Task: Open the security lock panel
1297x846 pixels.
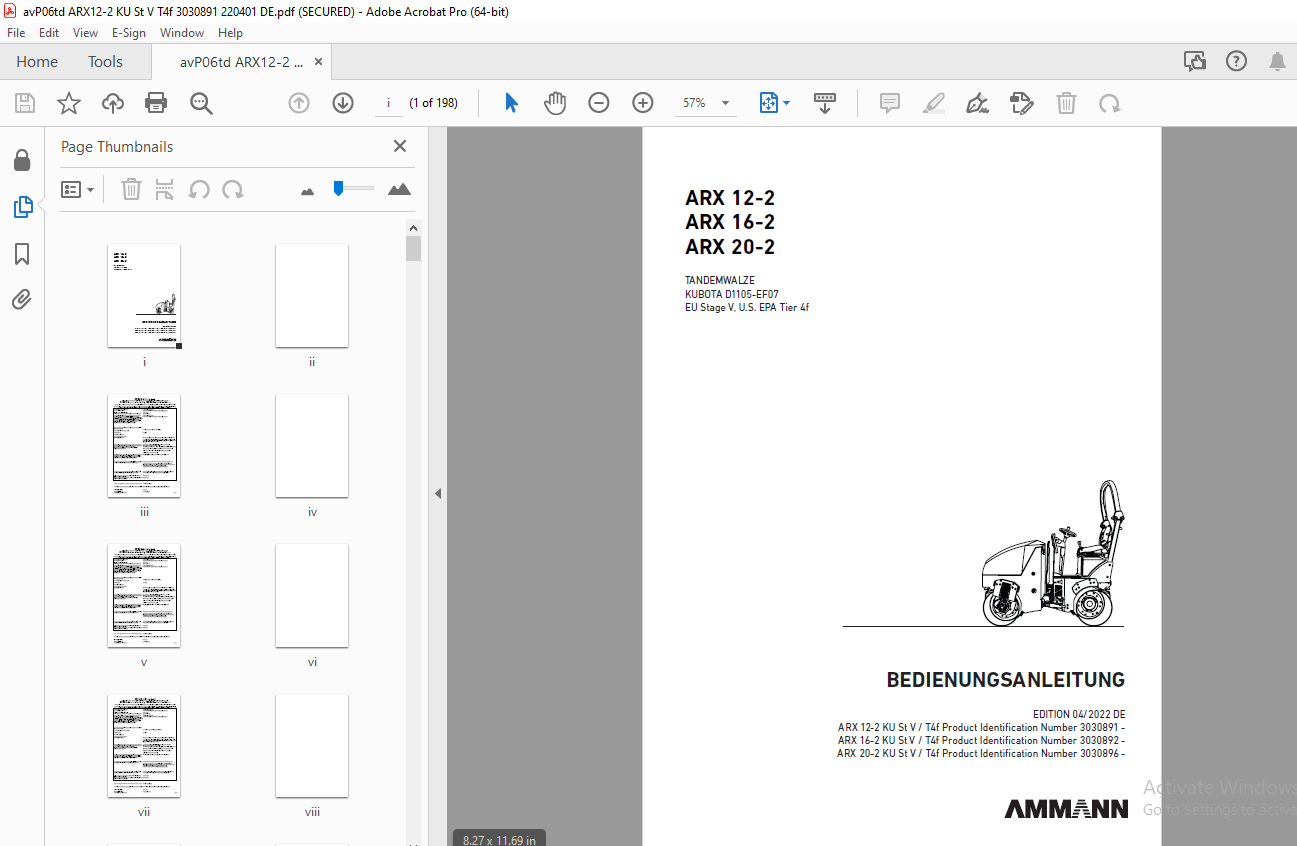Action: pyautogui.click(x=22, y=160)
